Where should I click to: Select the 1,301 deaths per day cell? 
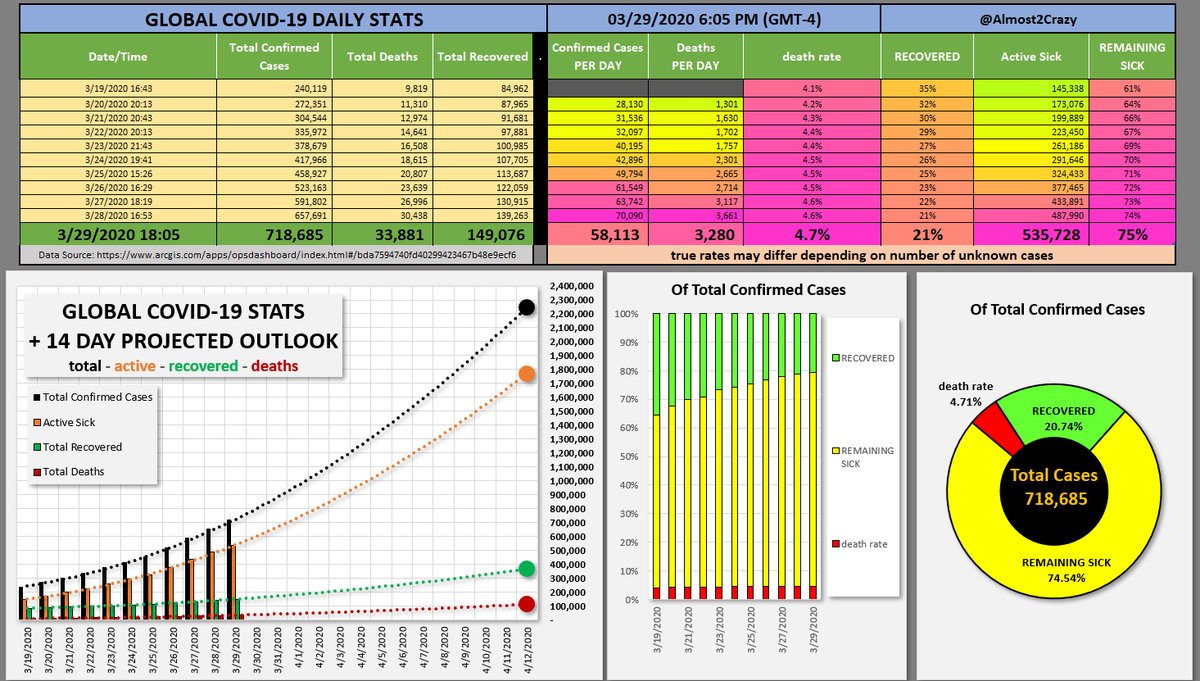pos(696,102)
